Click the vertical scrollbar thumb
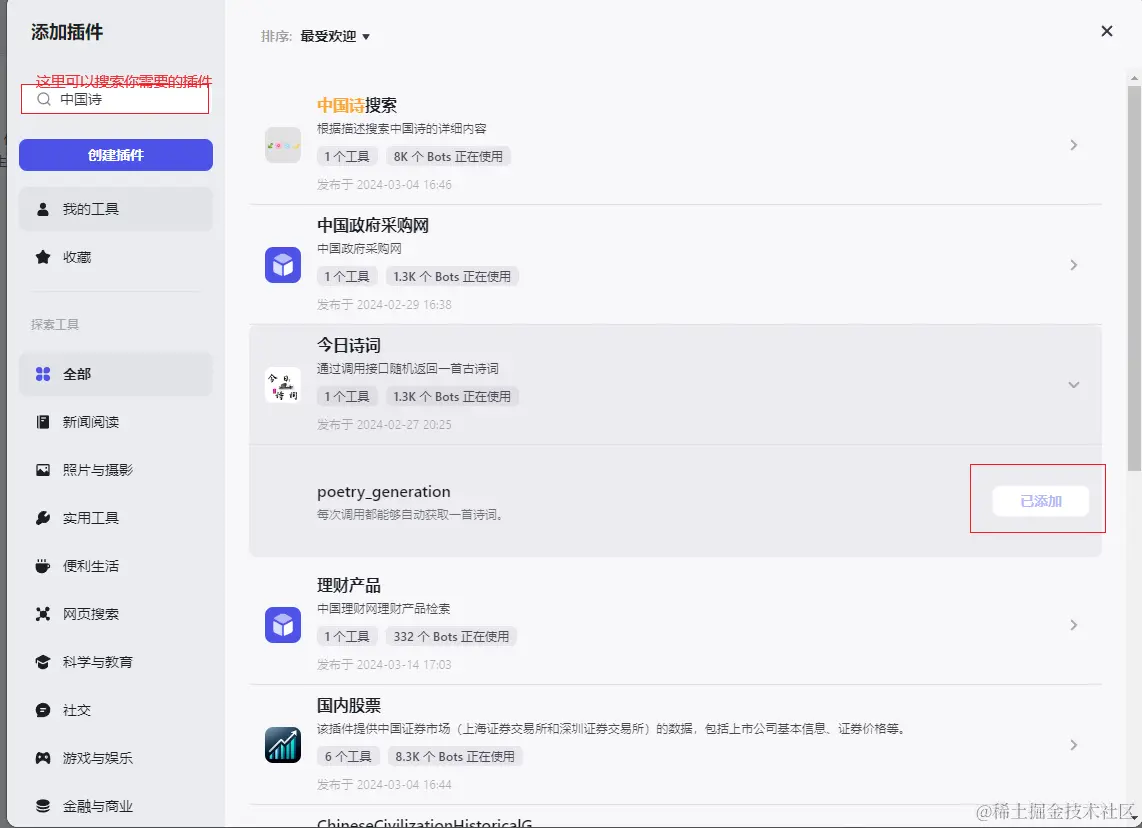Image resolution: width=1142 pixels, height=828 pixels. click(1134, 278)
